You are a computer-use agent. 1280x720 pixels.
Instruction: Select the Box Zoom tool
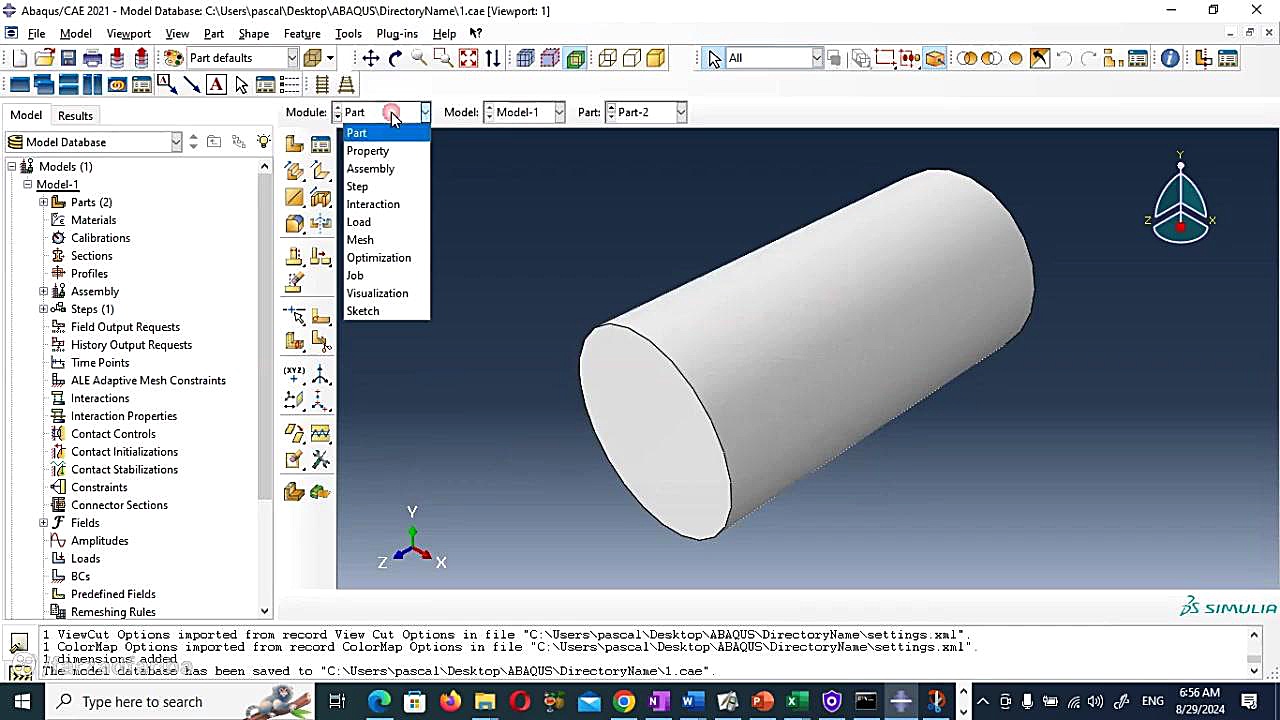click(443, 59)
